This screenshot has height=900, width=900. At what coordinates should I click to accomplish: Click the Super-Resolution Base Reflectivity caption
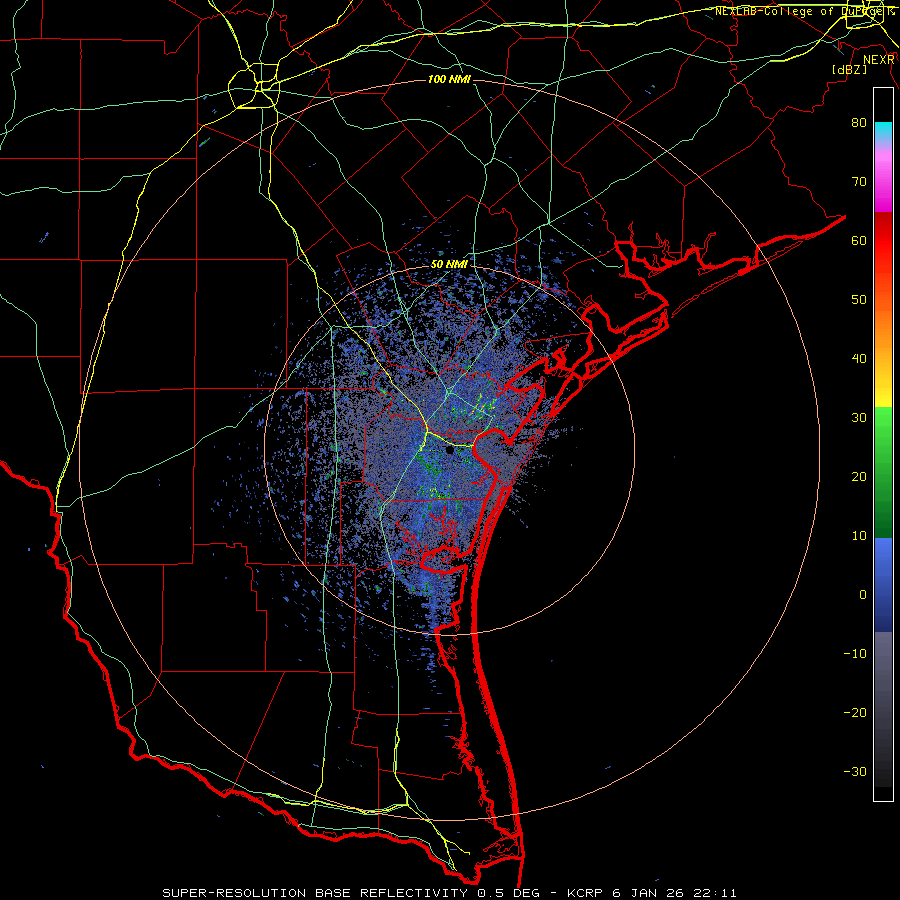pyautogui.click(x=450, y=893)
